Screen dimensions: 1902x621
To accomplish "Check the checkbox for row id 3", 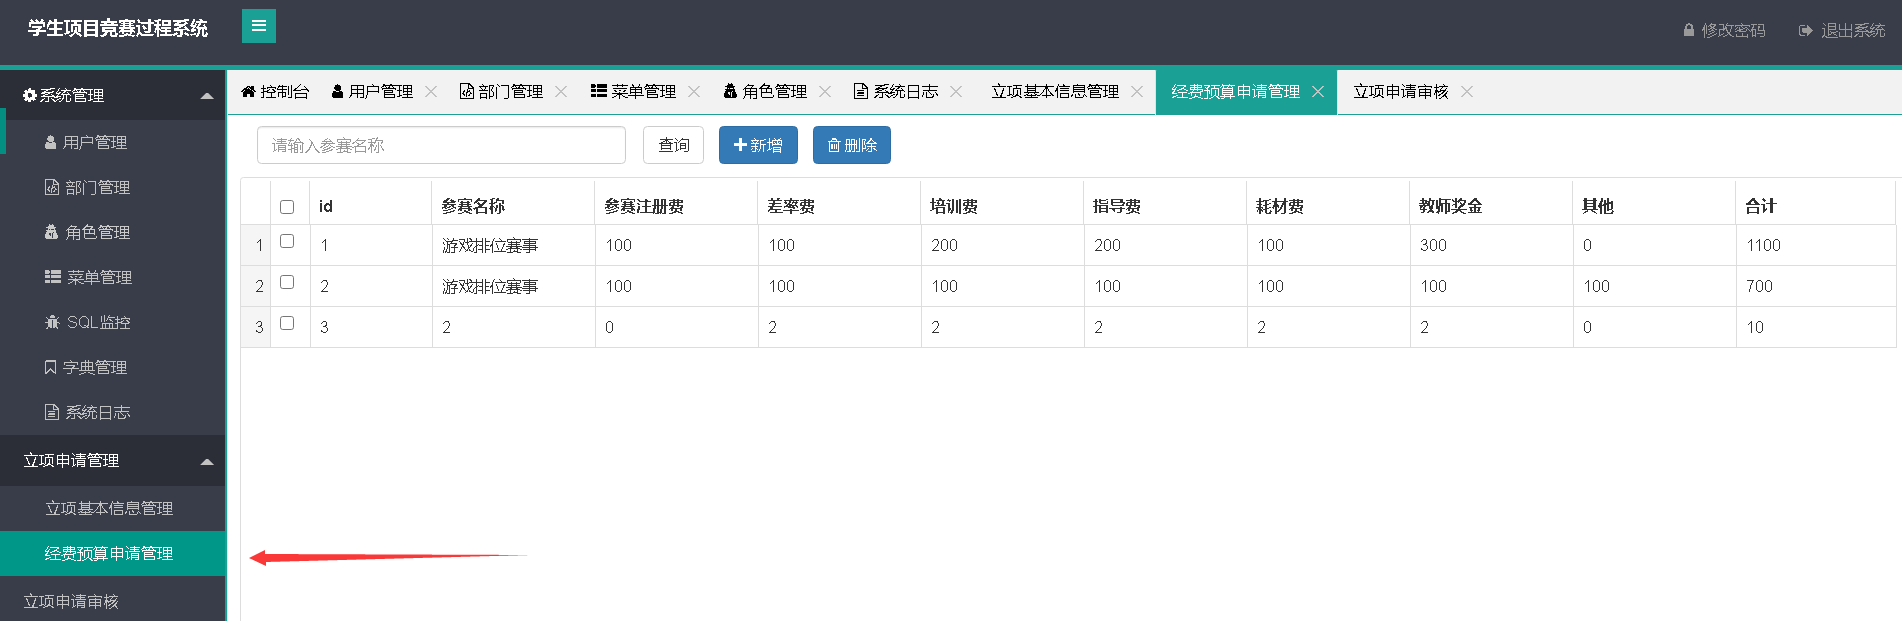I will click(x=287, y=323).
